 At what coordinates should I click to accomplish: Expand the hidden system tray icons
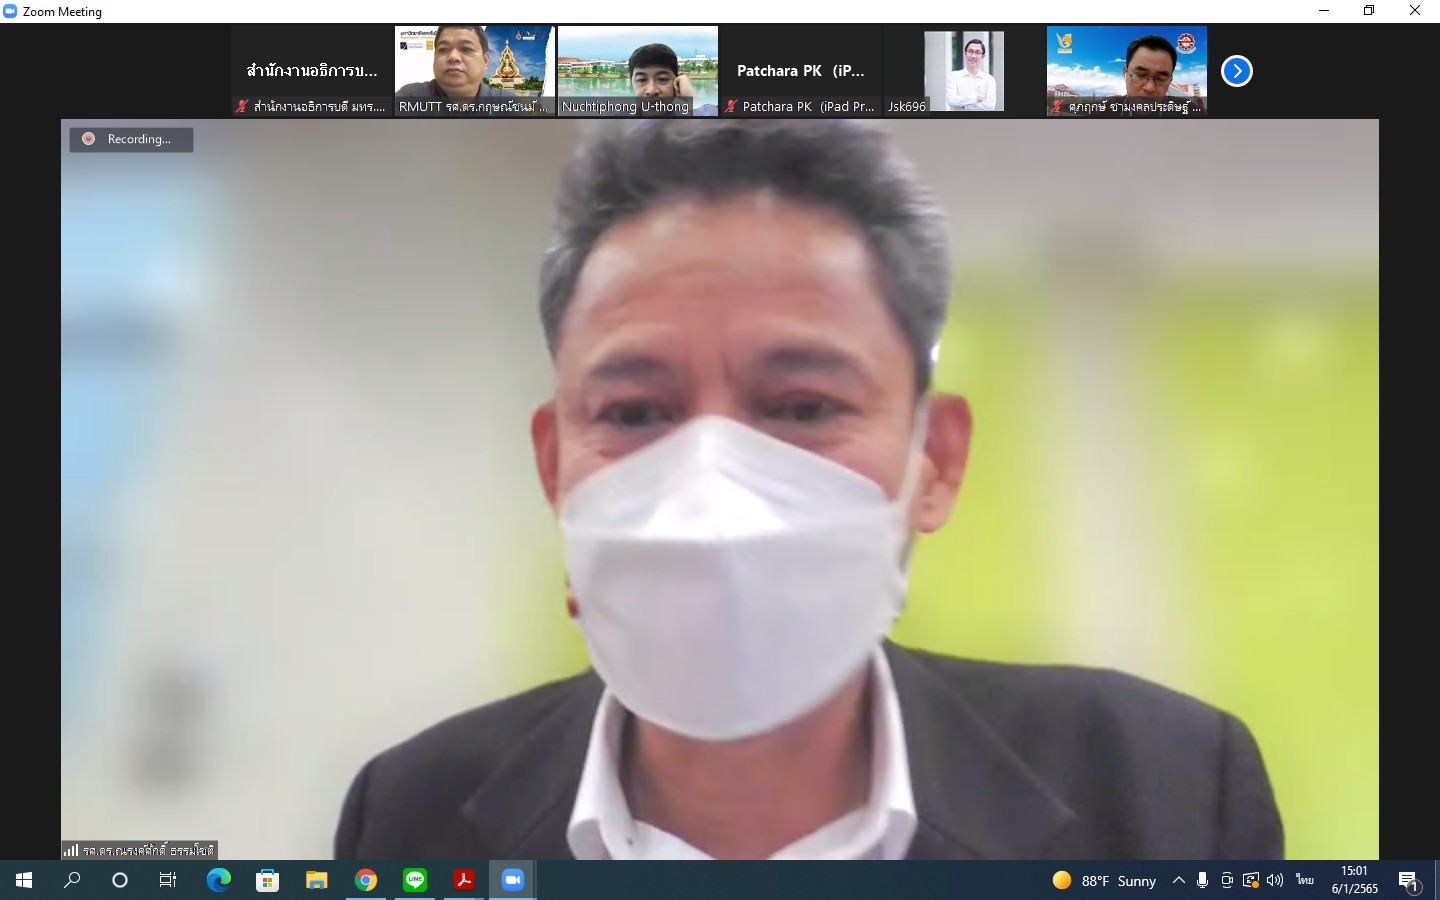[x=1179, y=880]
